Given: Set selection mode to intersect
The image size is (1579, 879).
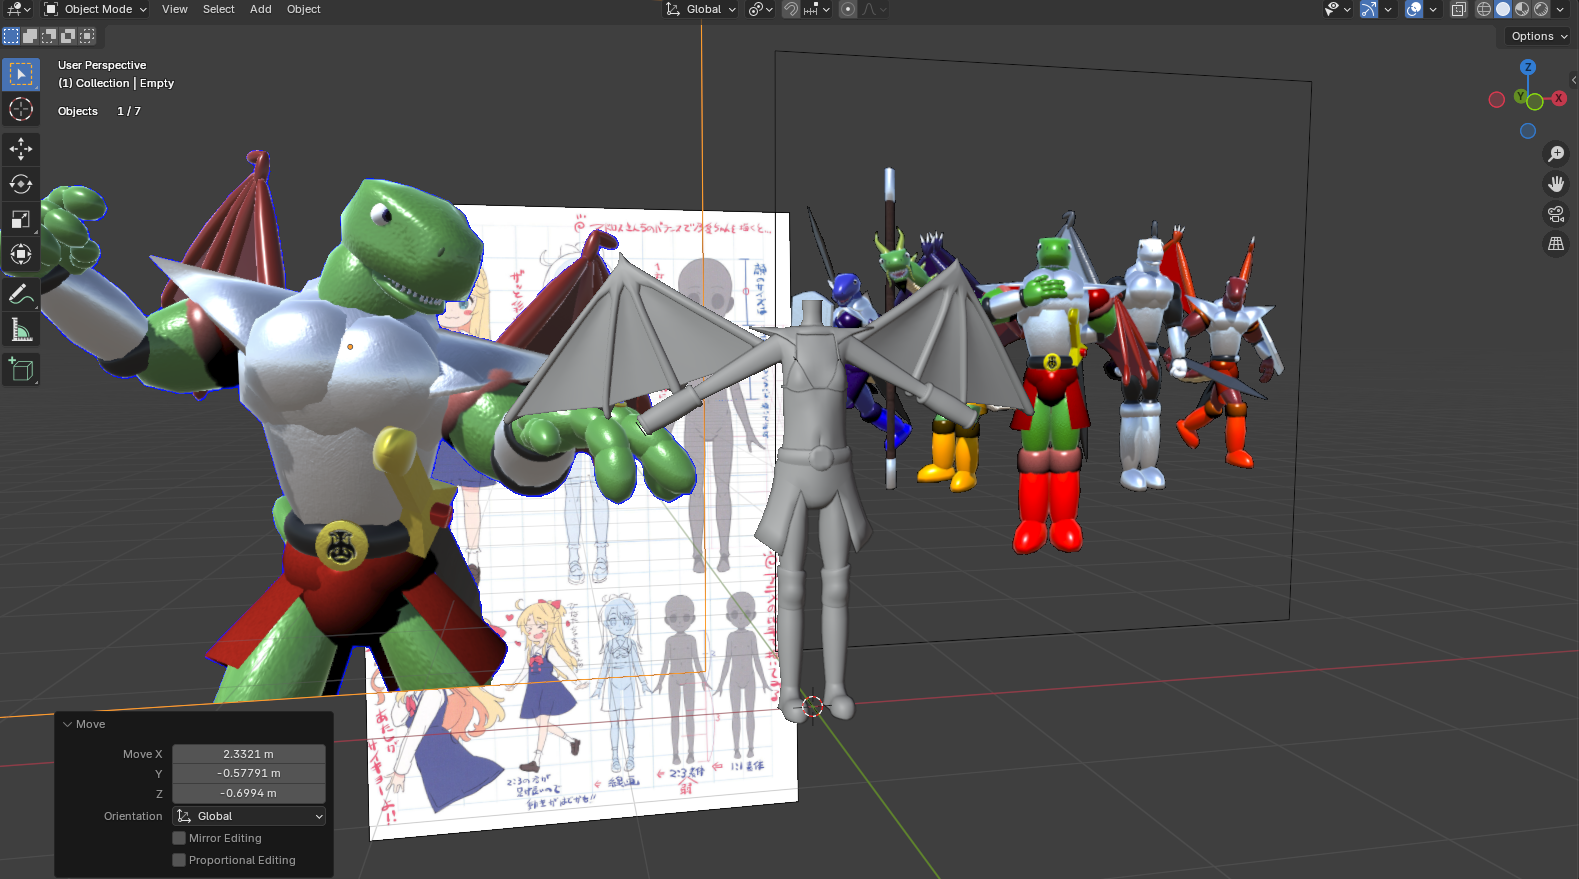Looking at the screenshot, I should coord(87,36).
